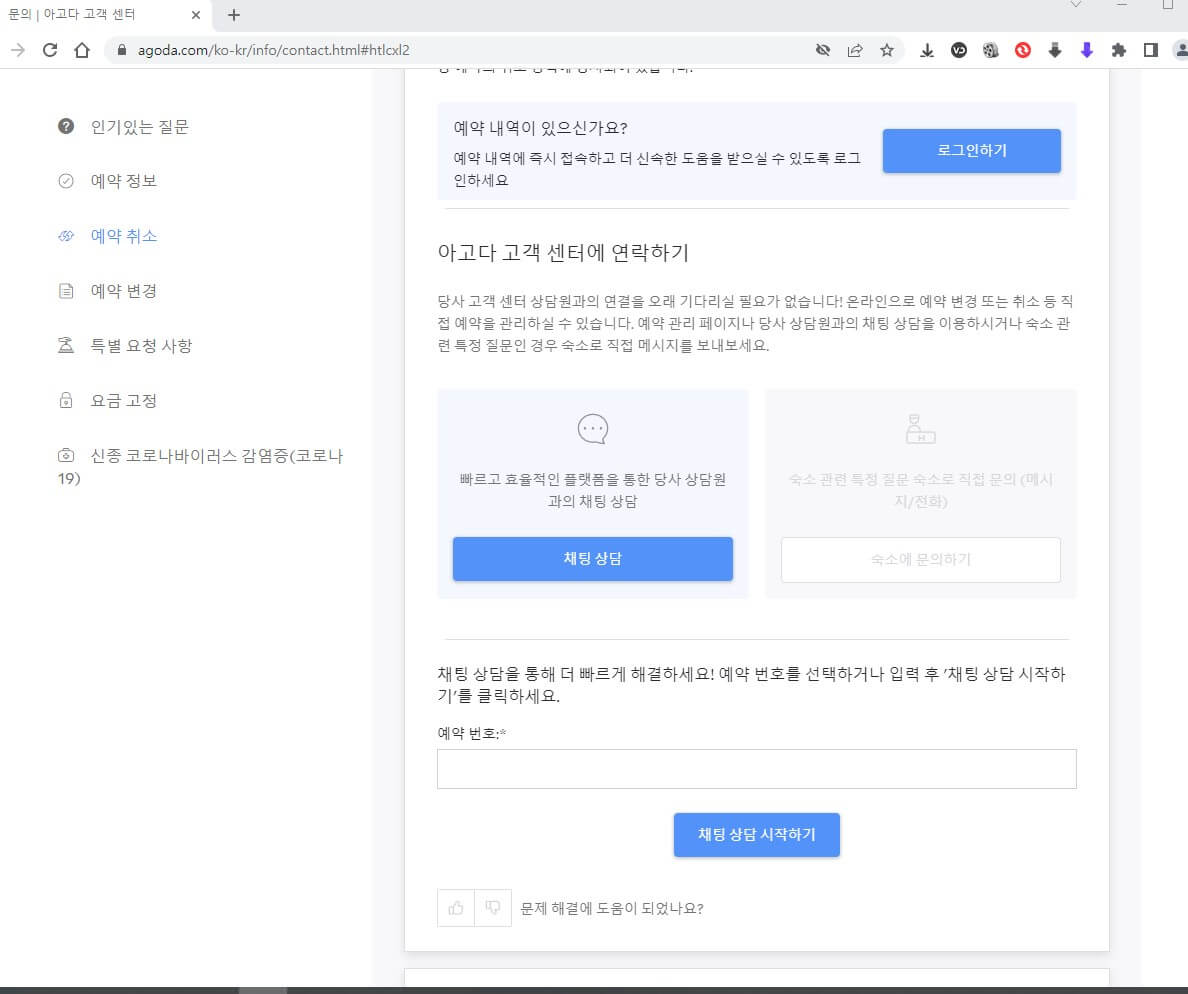1188x994 pixels.
Task: Click the checkmark icon beside 예약 정보
Action: pyautogui.click(x=66, y=180)
